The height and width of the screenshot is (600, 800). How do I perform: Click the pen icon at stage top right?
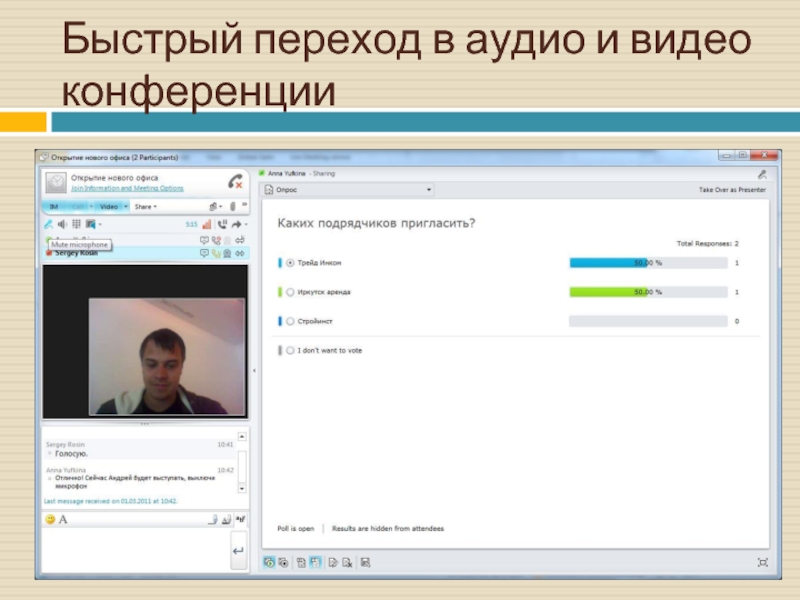762,174
